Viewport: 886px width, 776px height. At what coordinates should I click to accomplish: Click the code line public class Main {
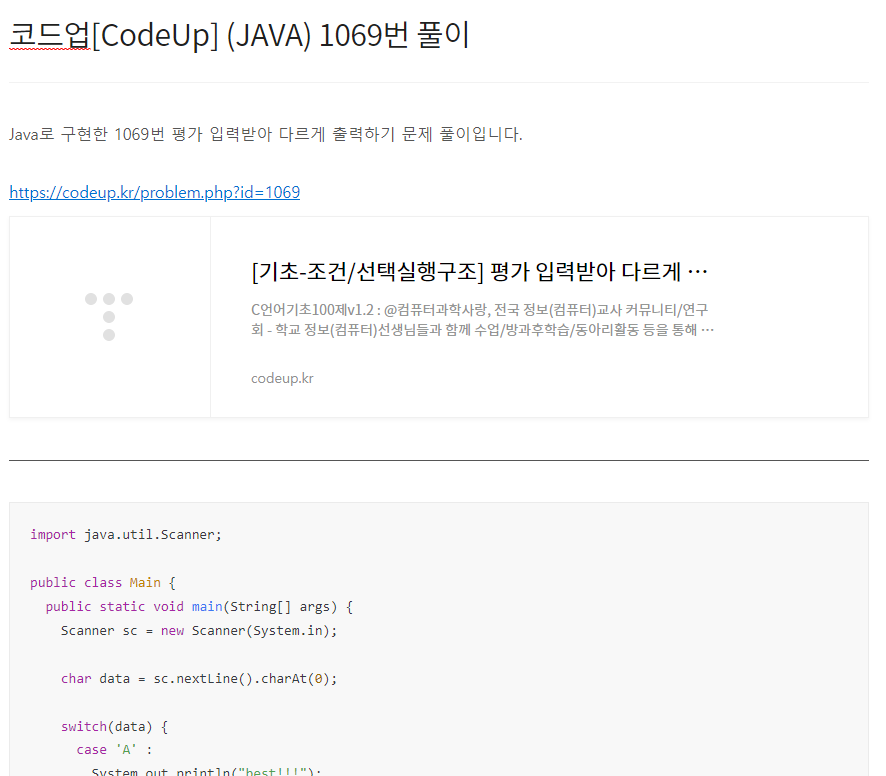tap(103, 583)
